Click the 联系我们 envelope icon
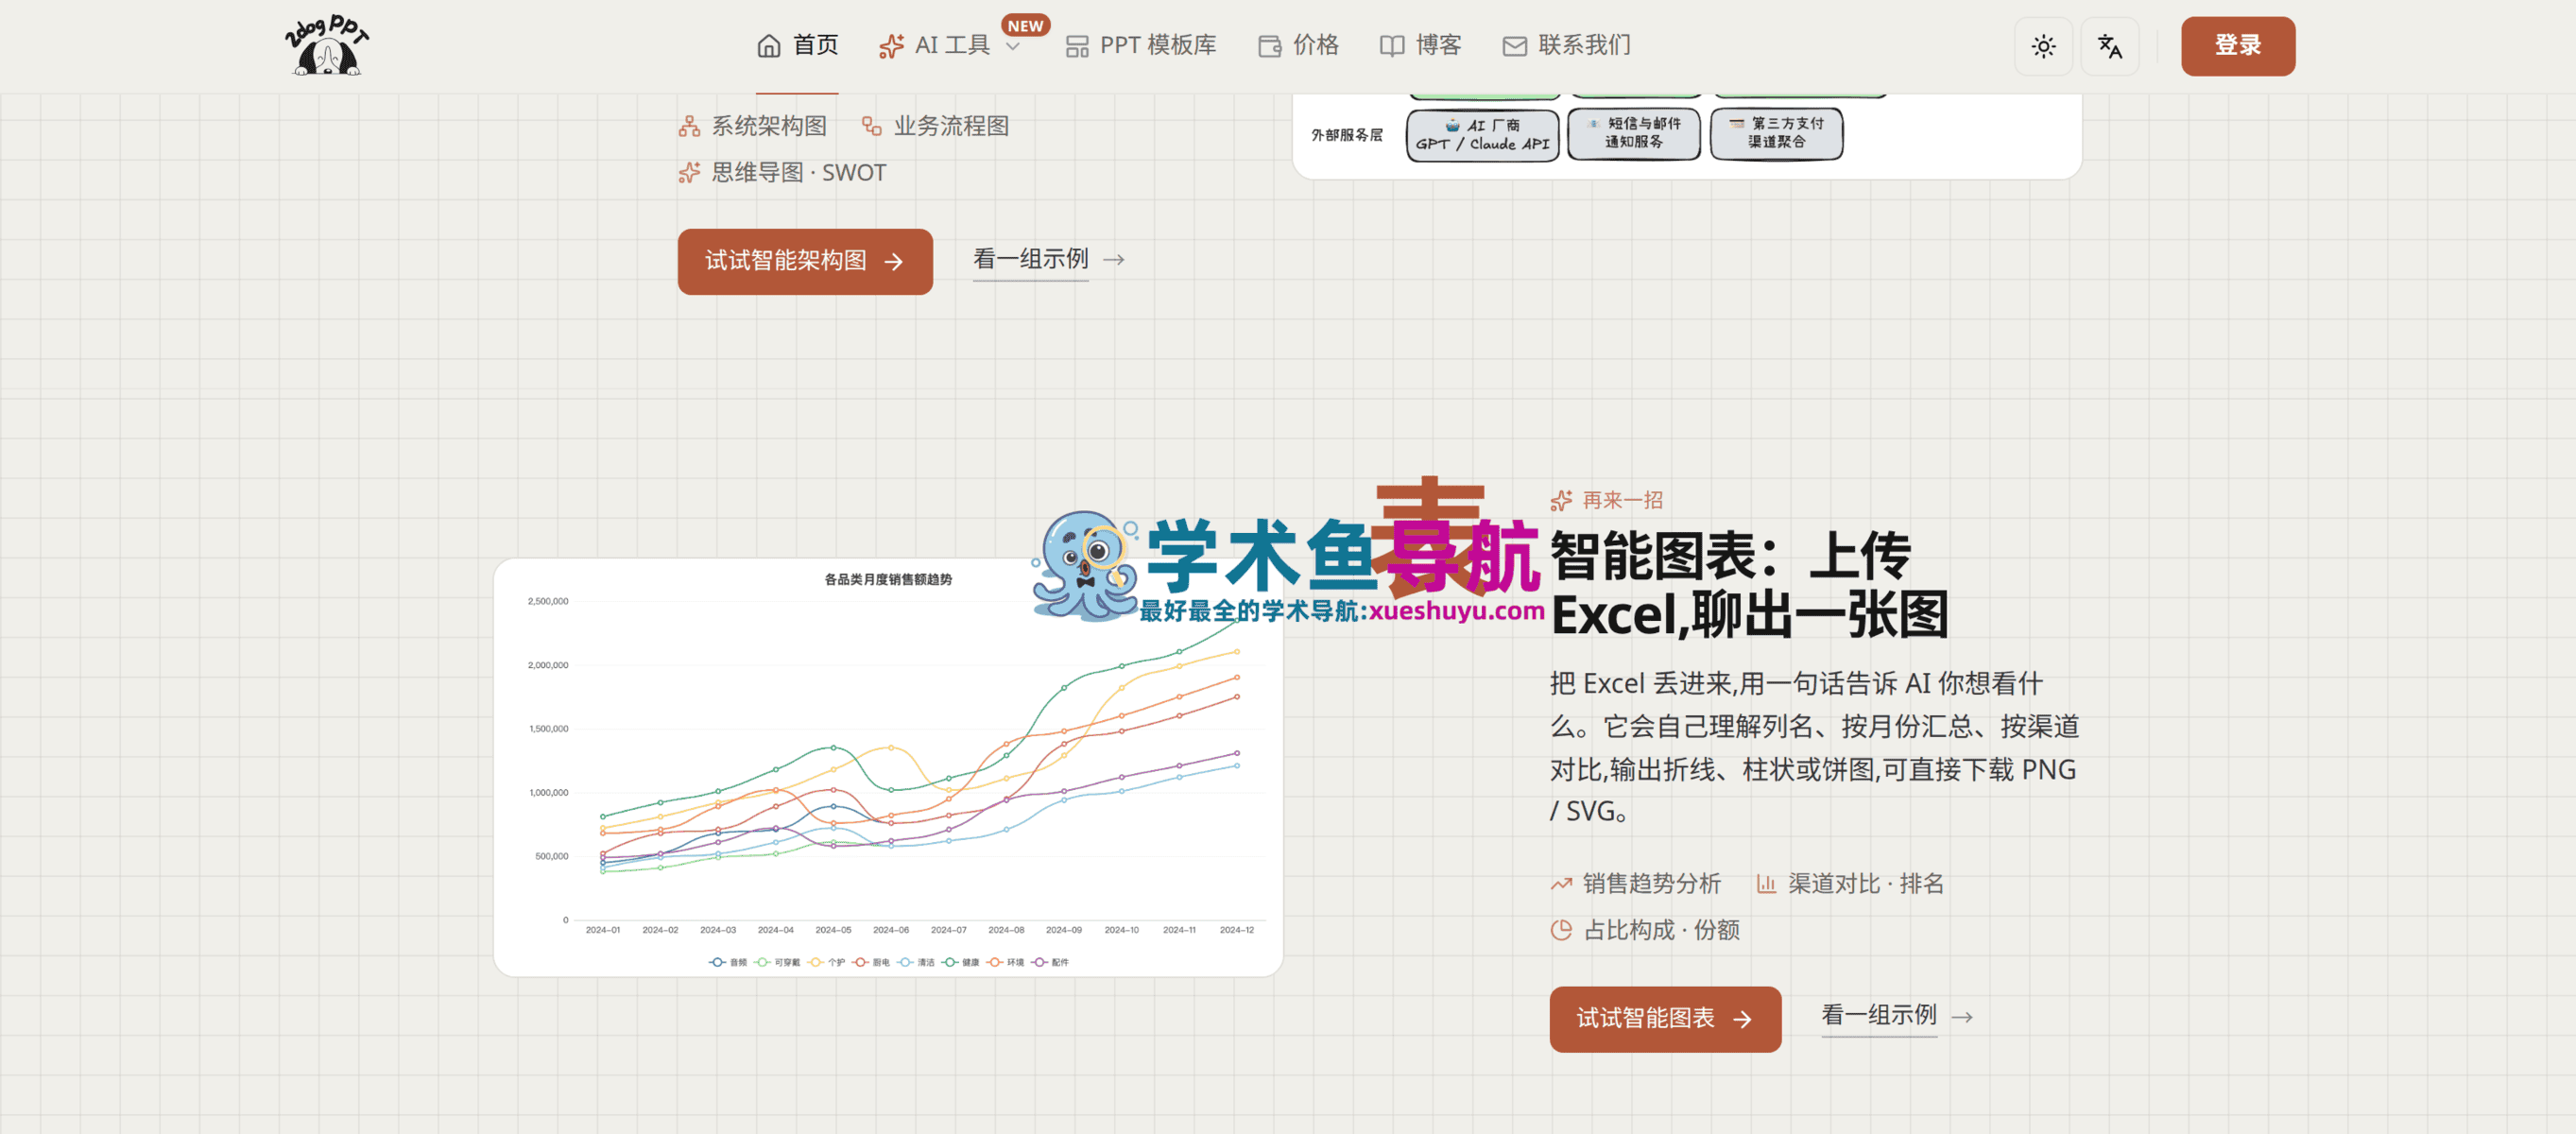The image size is (2576, 1134). pyautogui.click(x=1514, y=46)
